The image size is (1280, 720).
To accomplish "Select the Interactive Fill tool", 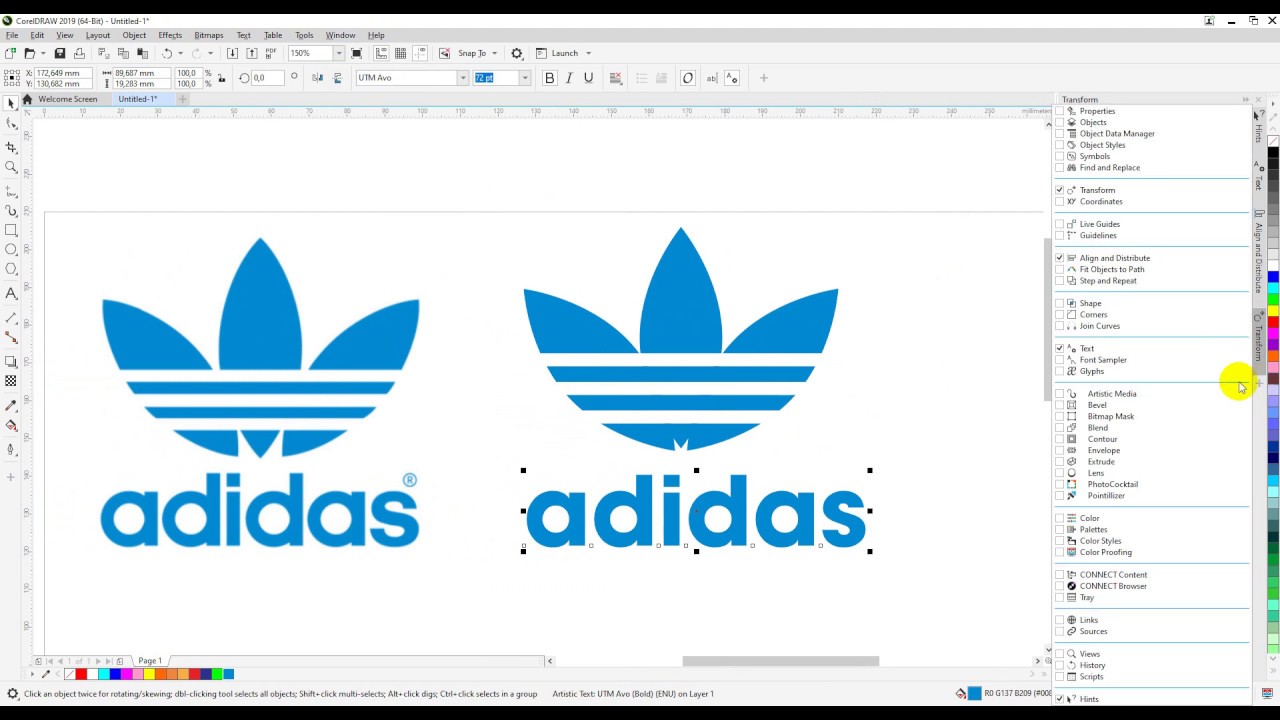I will click(11, 425).
